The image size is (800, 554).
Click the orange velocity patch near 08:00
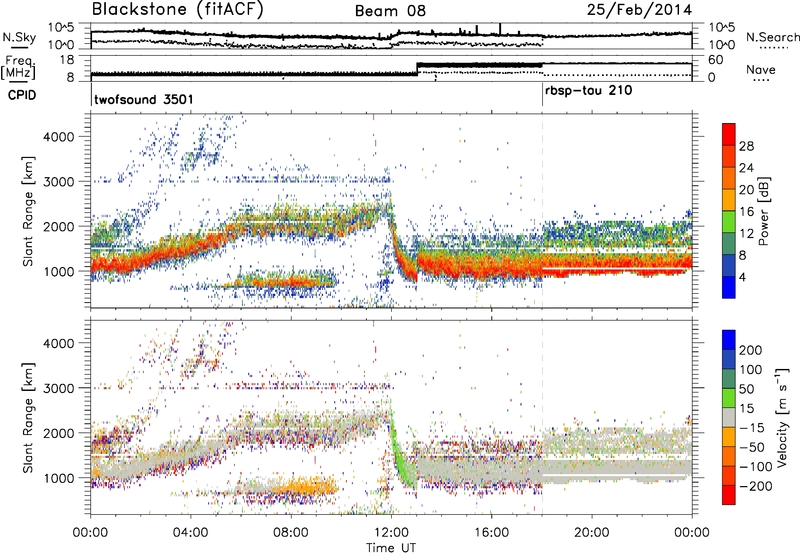pos(306,487)
